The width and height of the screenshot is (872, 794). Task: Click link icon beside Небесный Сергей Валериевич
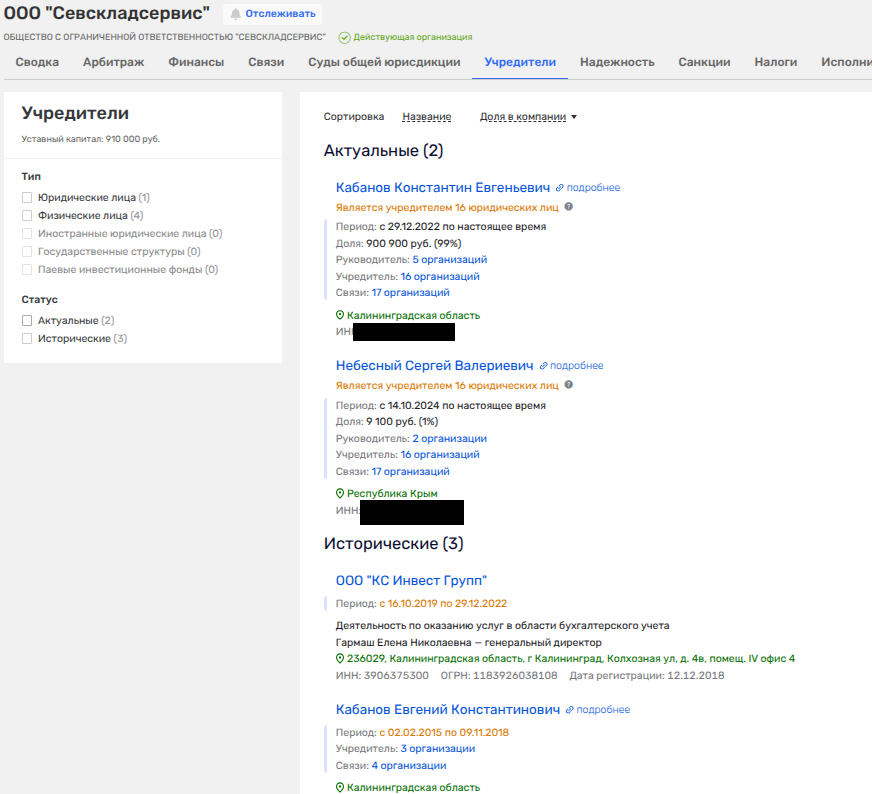coord(543,366)
